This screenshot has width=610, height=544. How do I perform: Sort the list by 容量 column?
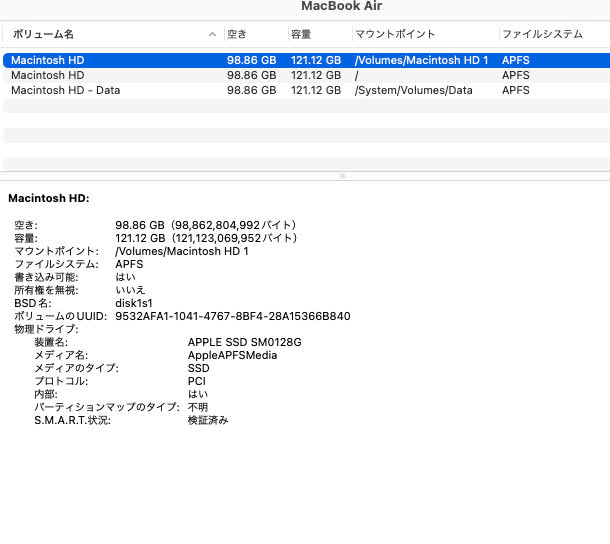301,34
